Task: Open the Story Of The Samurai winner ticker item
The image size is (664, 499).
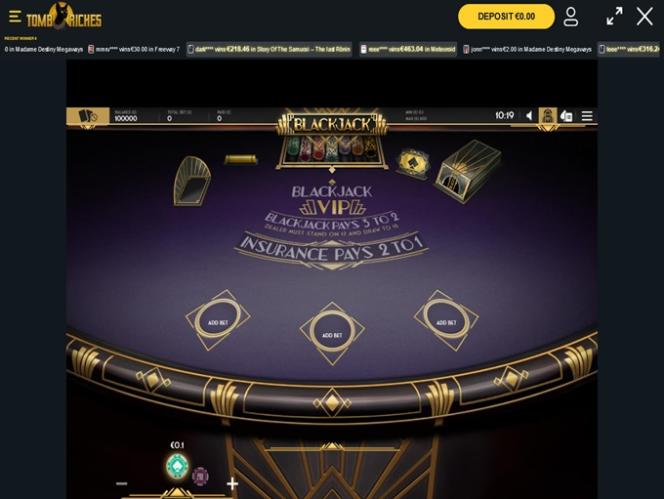Action: click(x=269, y=49)
